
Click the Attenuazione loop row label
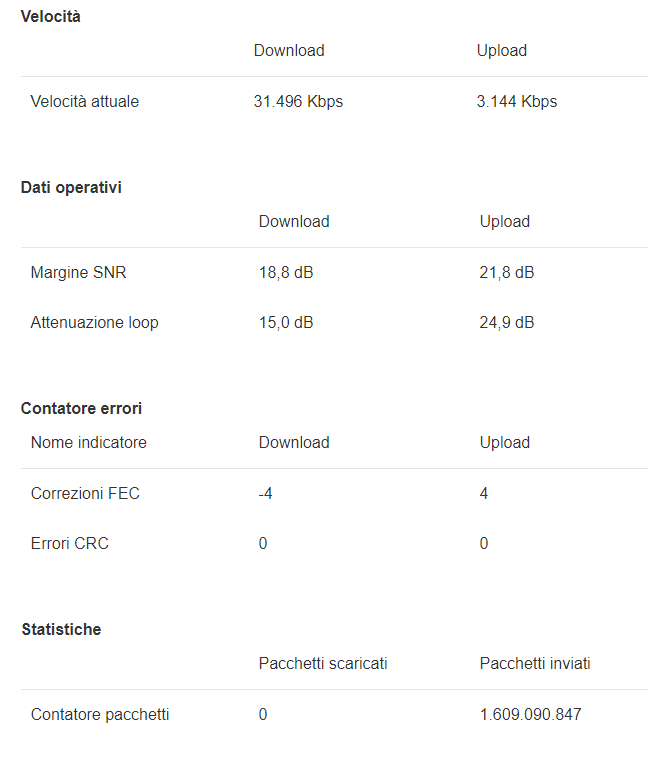(95, 323)
